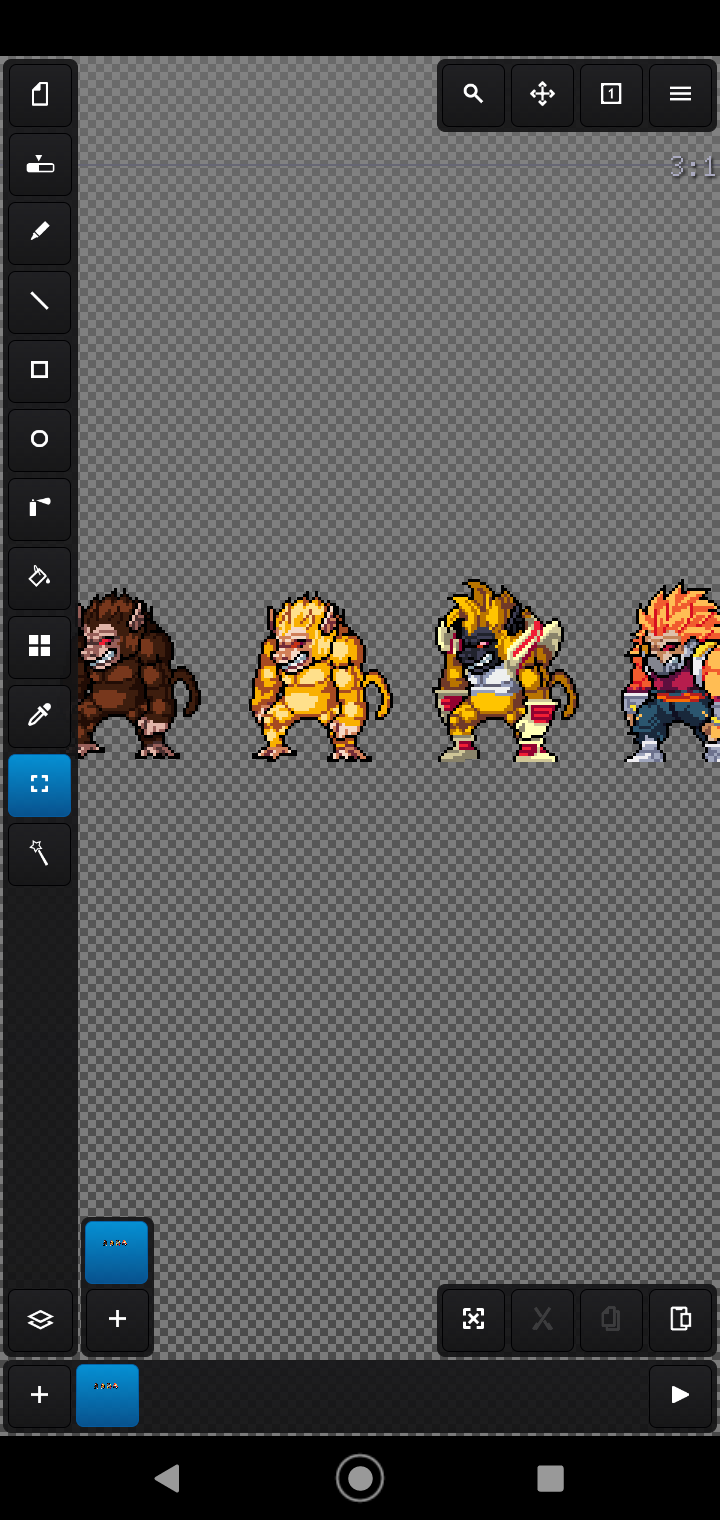Viewport: 720px width, 1520px height.
Task: Click the orange-haired fighter sprite
Action: [x=670, y=672]
